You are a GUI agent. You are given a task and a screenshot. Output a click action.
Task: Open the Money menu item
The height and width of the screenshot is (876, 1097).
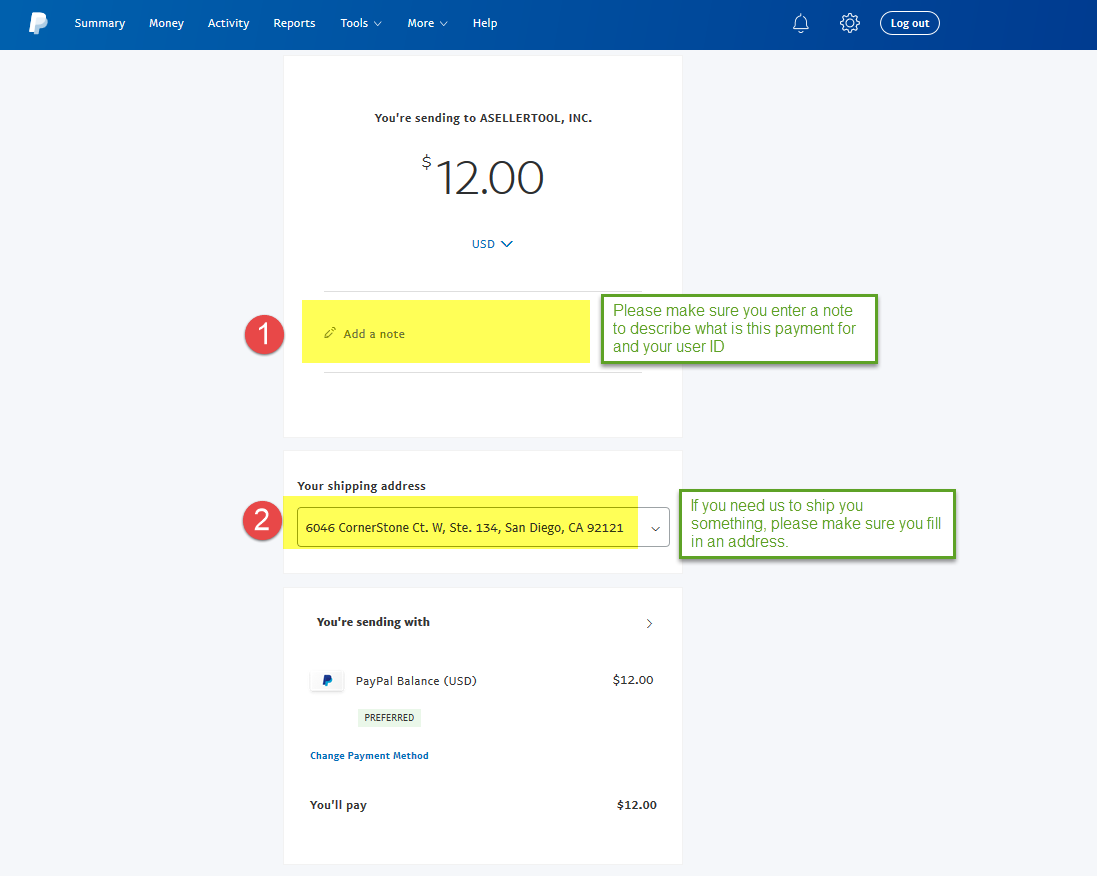point(167,23)
